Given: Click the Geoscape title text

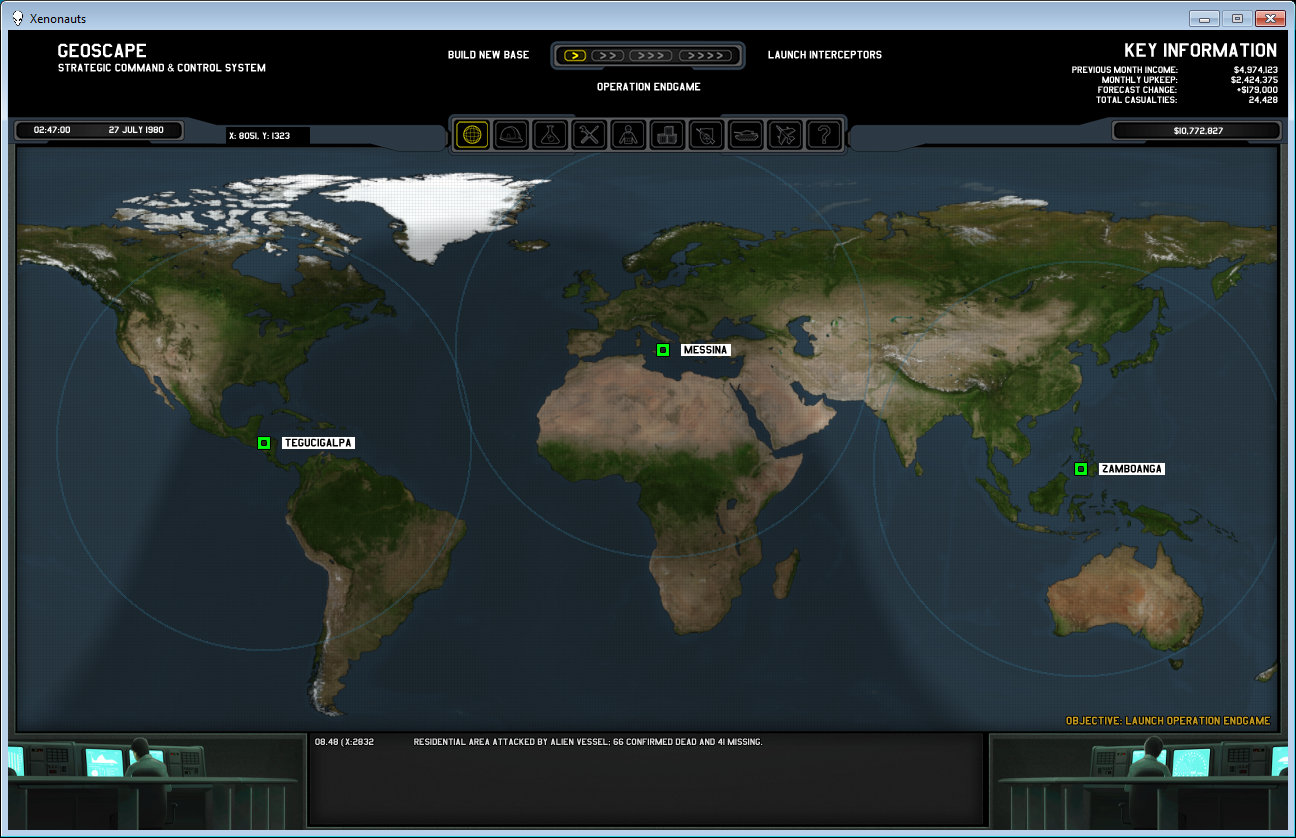Looking at the screenshot, I should click(x=102, y=51).
